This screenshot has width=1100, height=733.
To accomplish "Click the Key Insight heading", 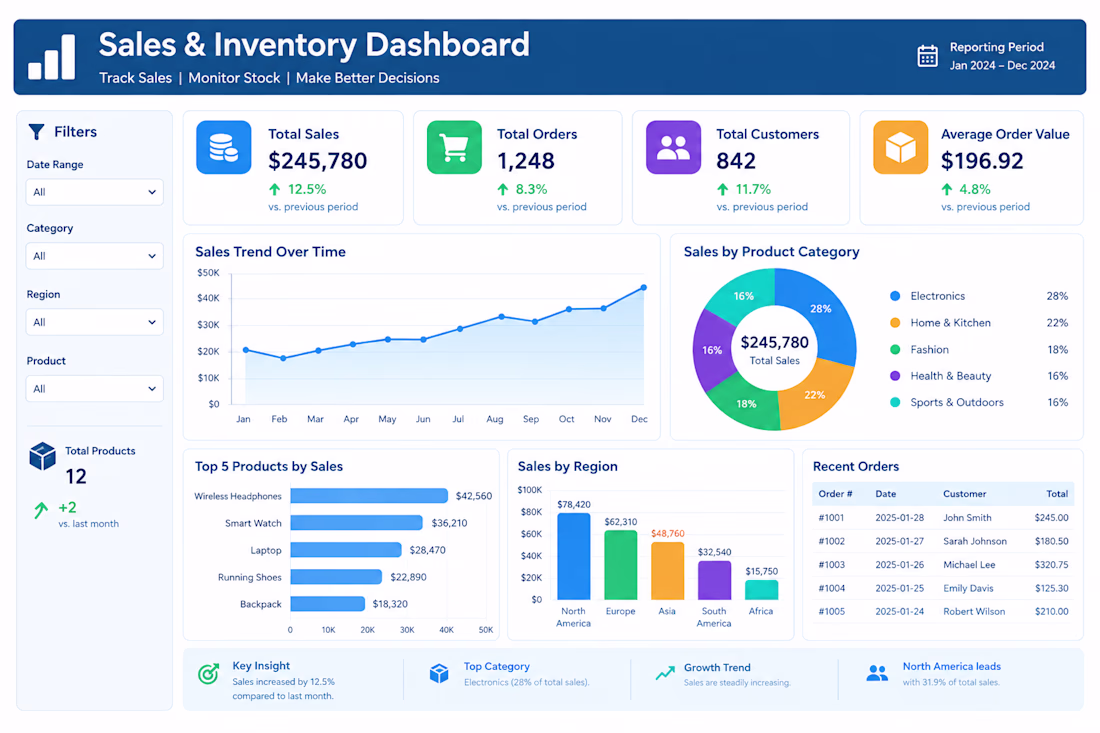I will click(261, 666).
